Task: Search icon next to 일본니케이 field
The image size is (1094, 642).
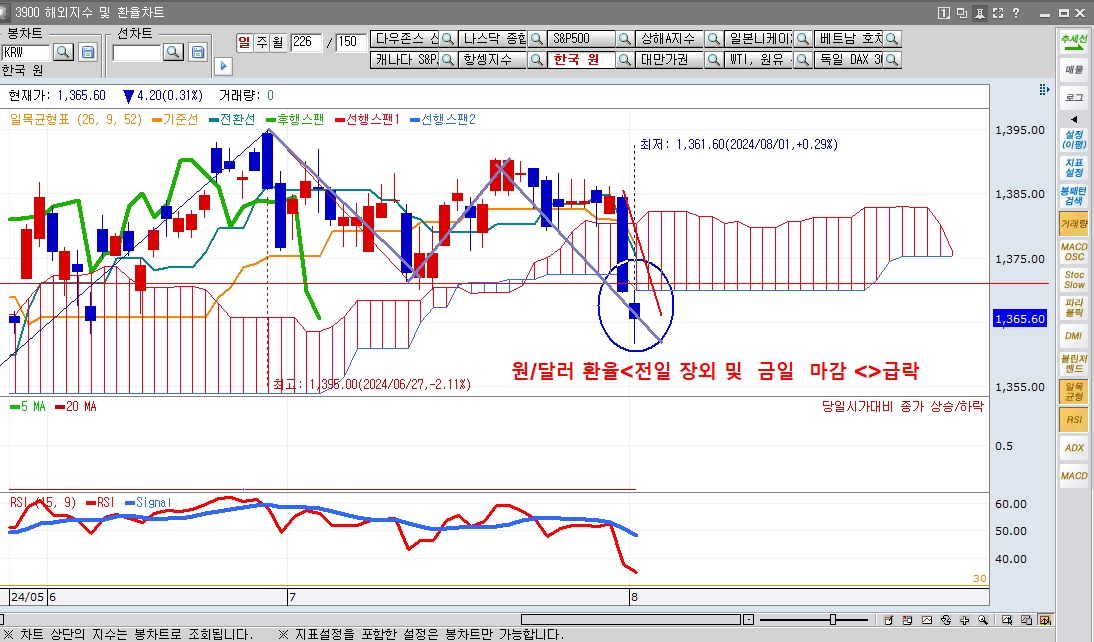Action: click(x=803, y=39)
